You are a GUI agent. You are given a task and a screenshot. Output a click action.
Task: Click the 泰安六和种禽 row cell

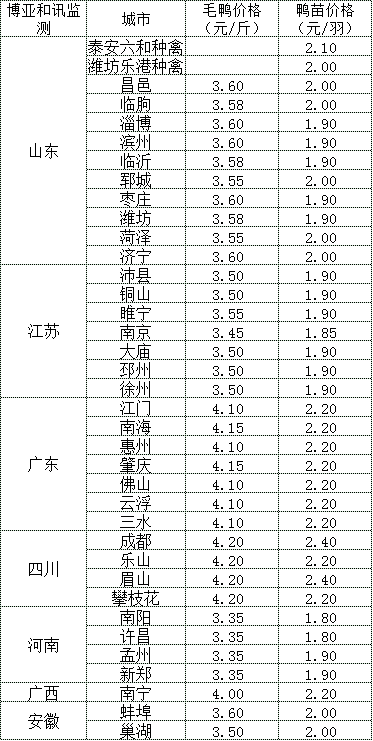tap(135, 47)
